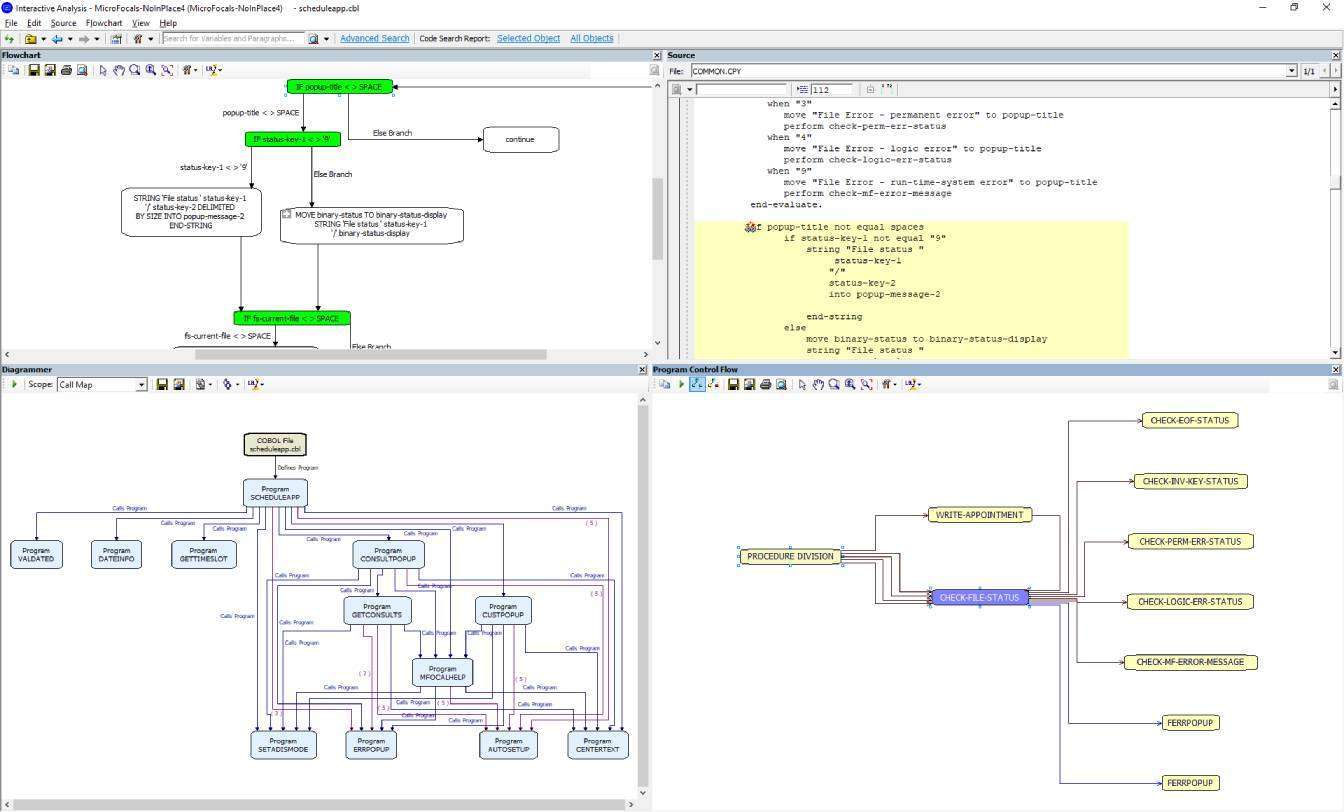1344x812 pixels.
Task: Open the File COMMON.CPY dropdown in Source pane
Action: click(x=1291, y=71)
